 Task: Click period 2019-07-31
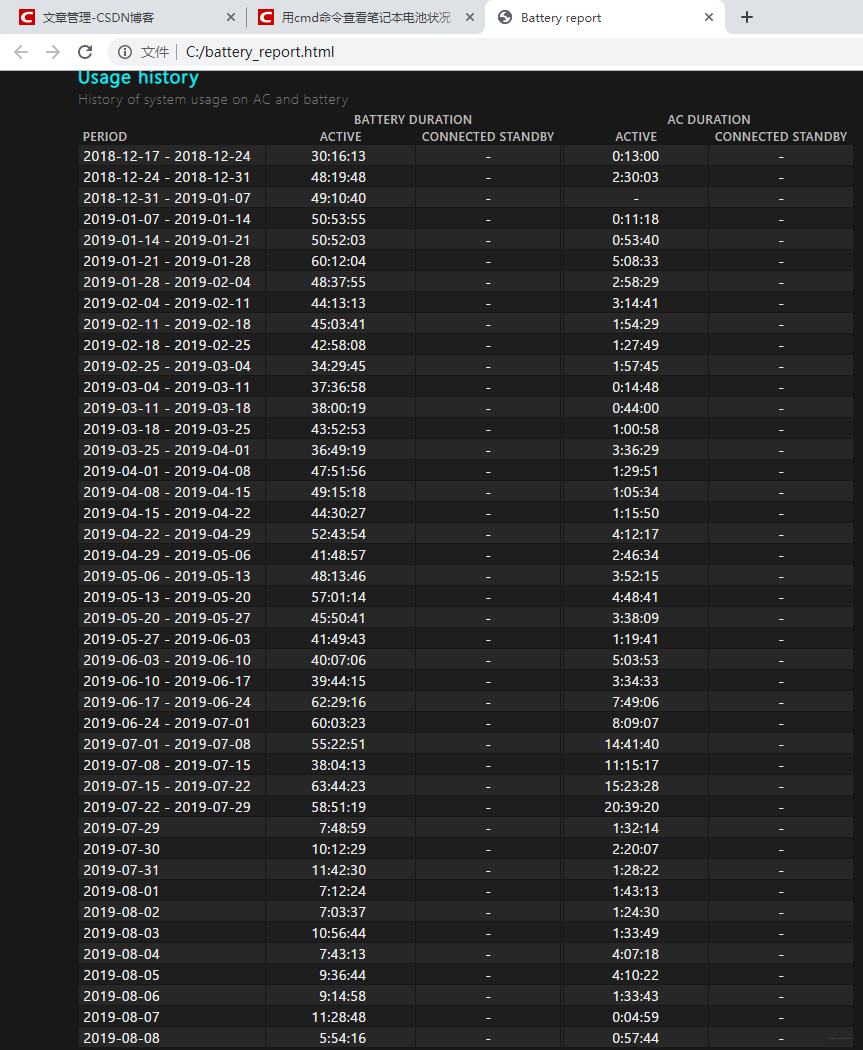pos(121,871)
